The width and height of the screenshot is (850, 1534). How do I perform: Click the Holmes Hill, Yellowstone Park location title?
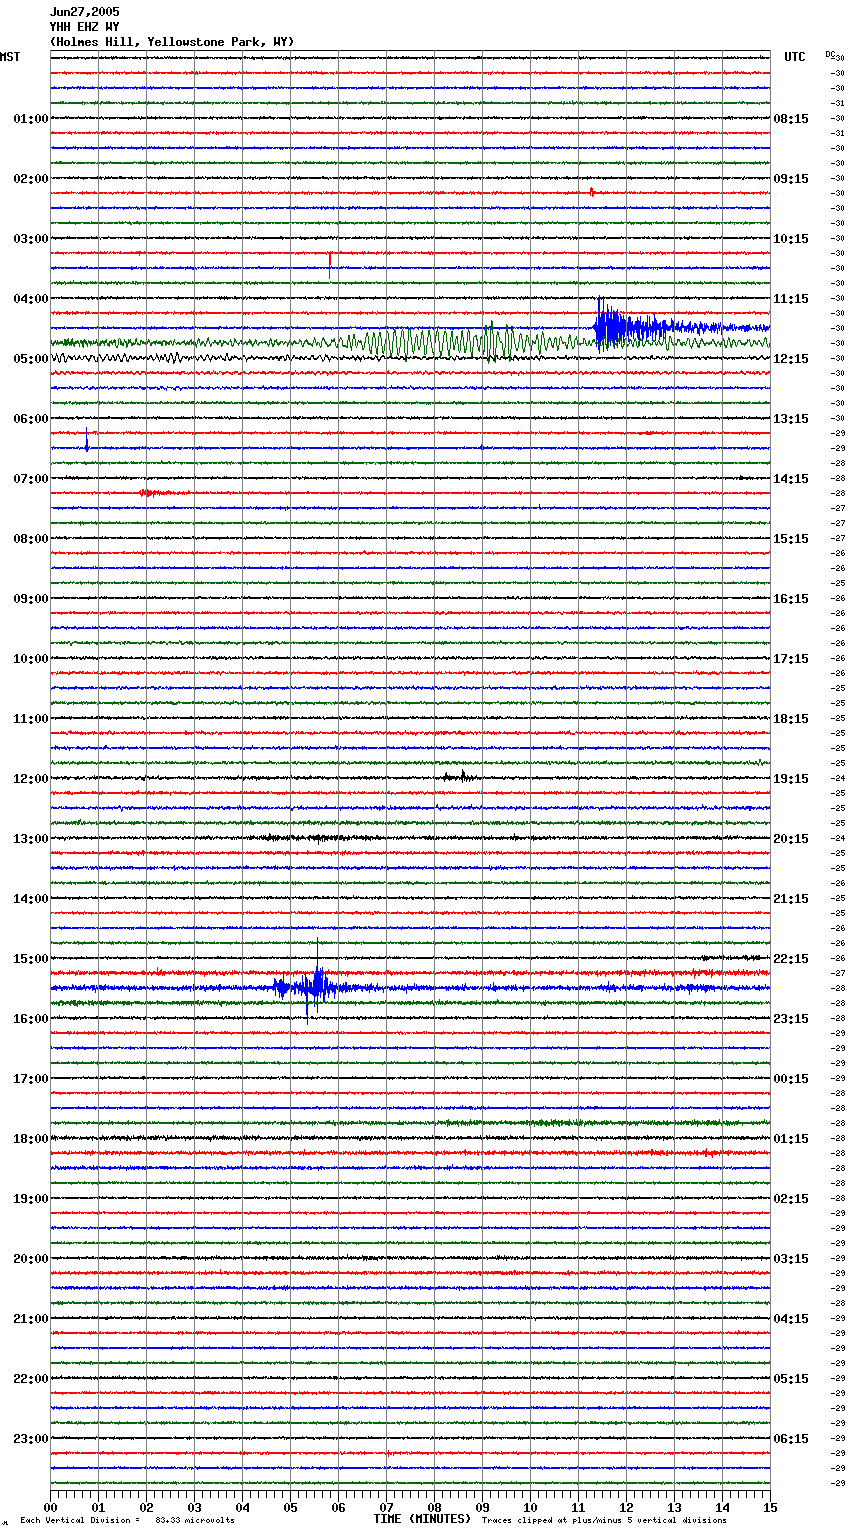(x=172, y=42)
